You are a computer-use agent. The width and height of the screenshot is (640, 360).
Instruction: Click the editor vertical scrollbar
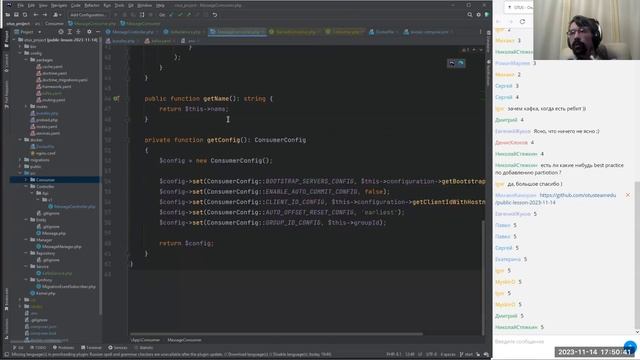pos(483,278)
